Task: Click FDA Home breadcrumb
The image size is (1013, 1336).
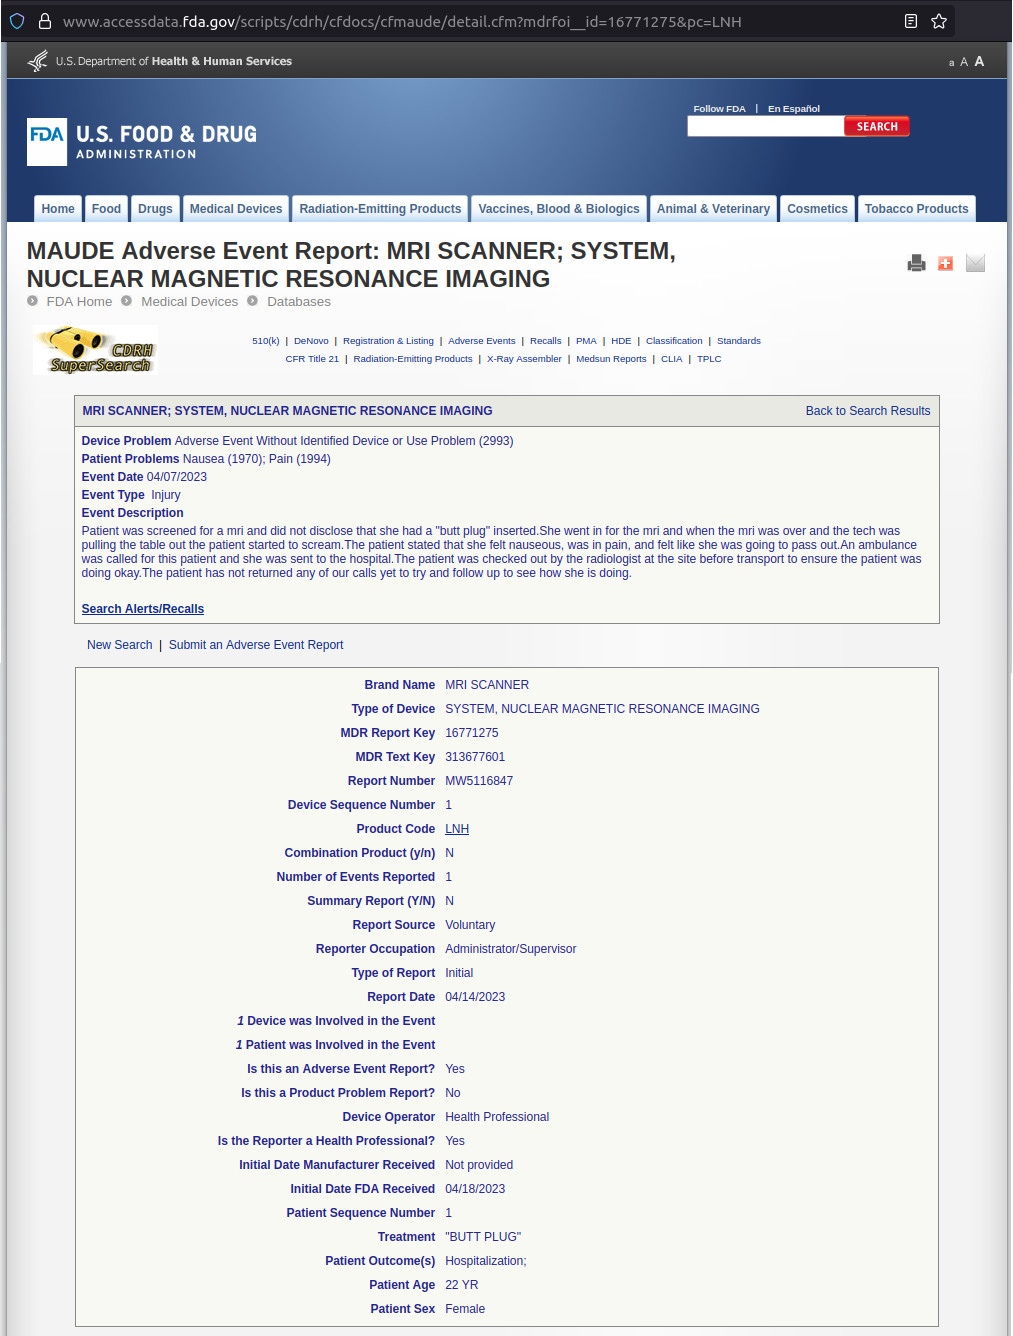Action: [x=79, y=301]
